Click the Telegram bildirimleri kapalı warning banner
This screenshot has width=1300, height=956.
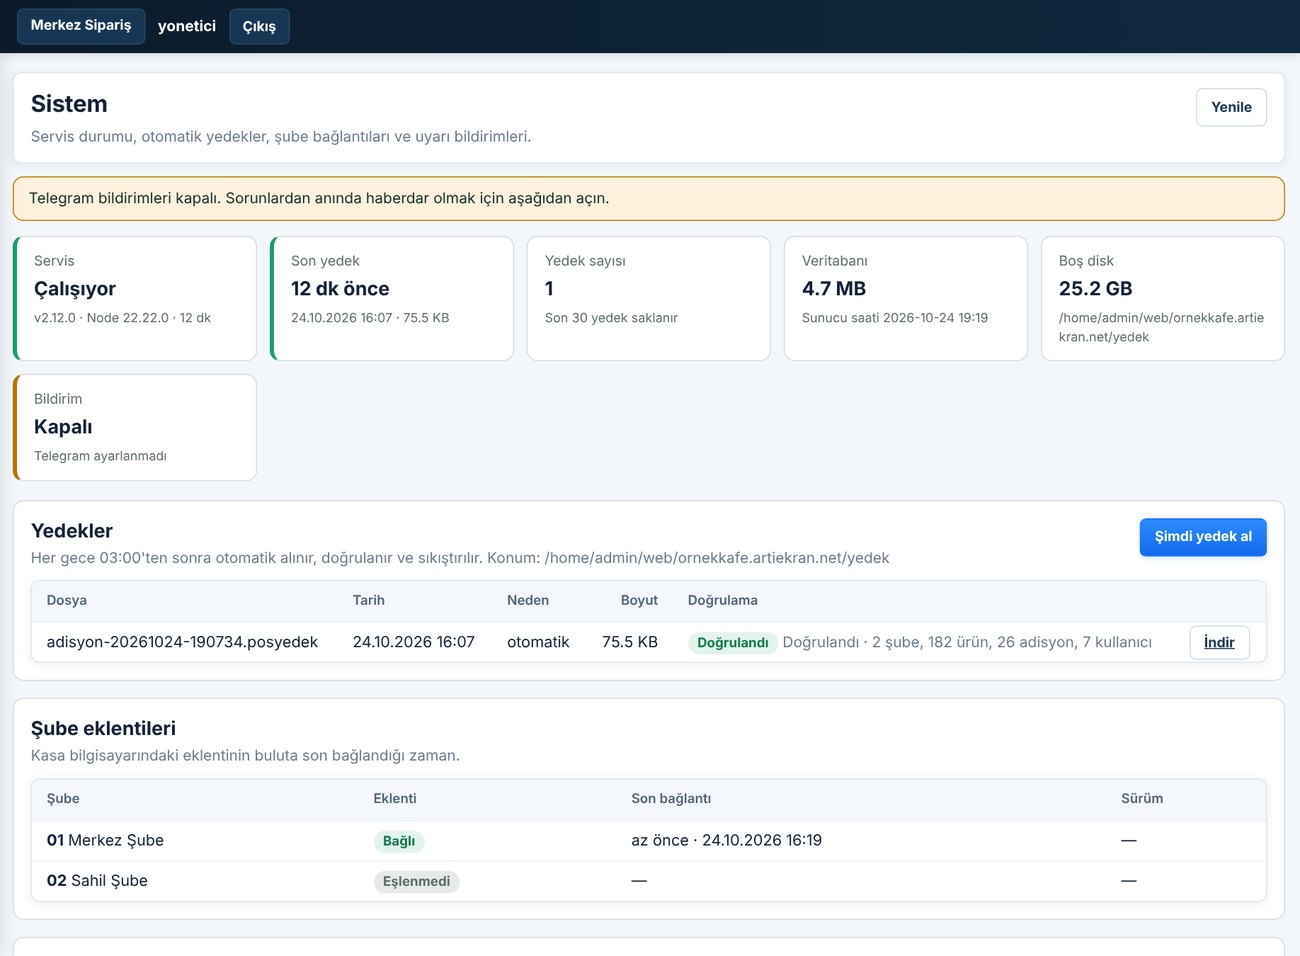tap(649, 198)
